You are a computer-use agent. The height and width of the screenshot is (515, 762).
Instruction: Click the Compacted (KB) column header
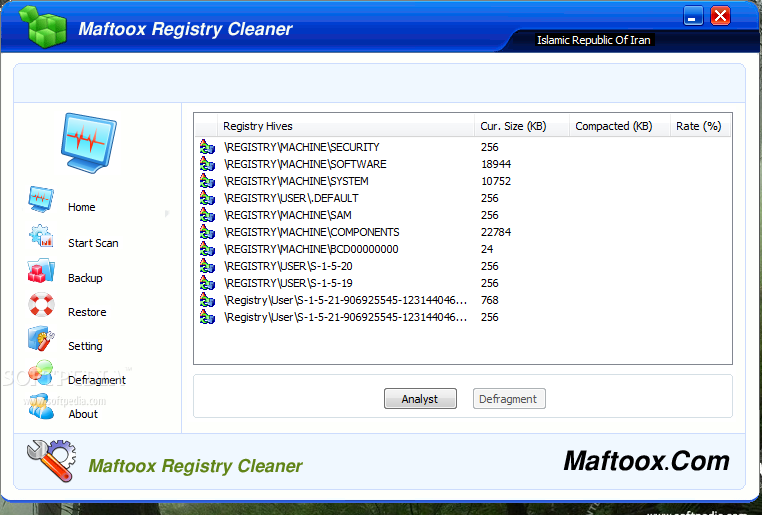coord(620,126)
